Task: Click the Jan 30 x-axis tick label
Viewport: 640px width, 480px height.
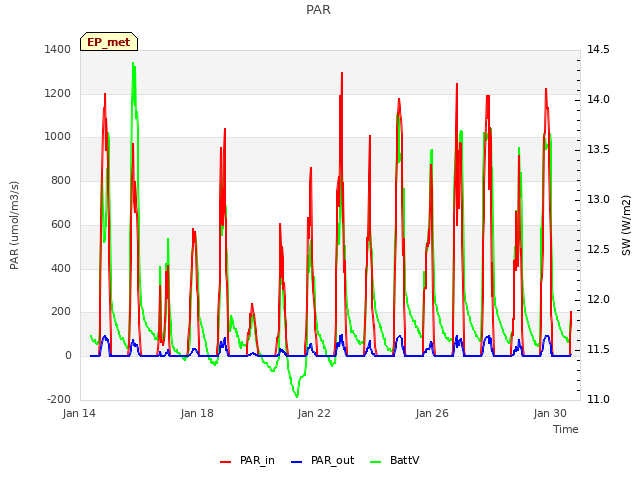Action: pyautogui.click(x=550, y=413)
